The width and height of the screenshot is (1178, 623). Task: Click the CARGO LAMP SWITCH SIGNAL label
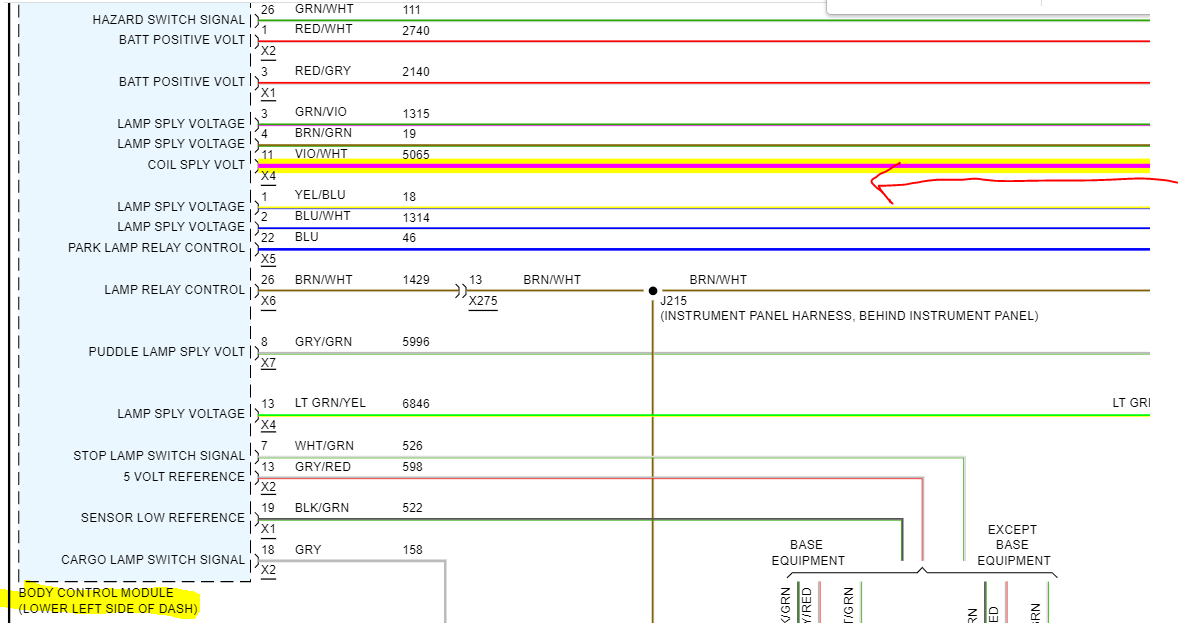click(153, 559)
